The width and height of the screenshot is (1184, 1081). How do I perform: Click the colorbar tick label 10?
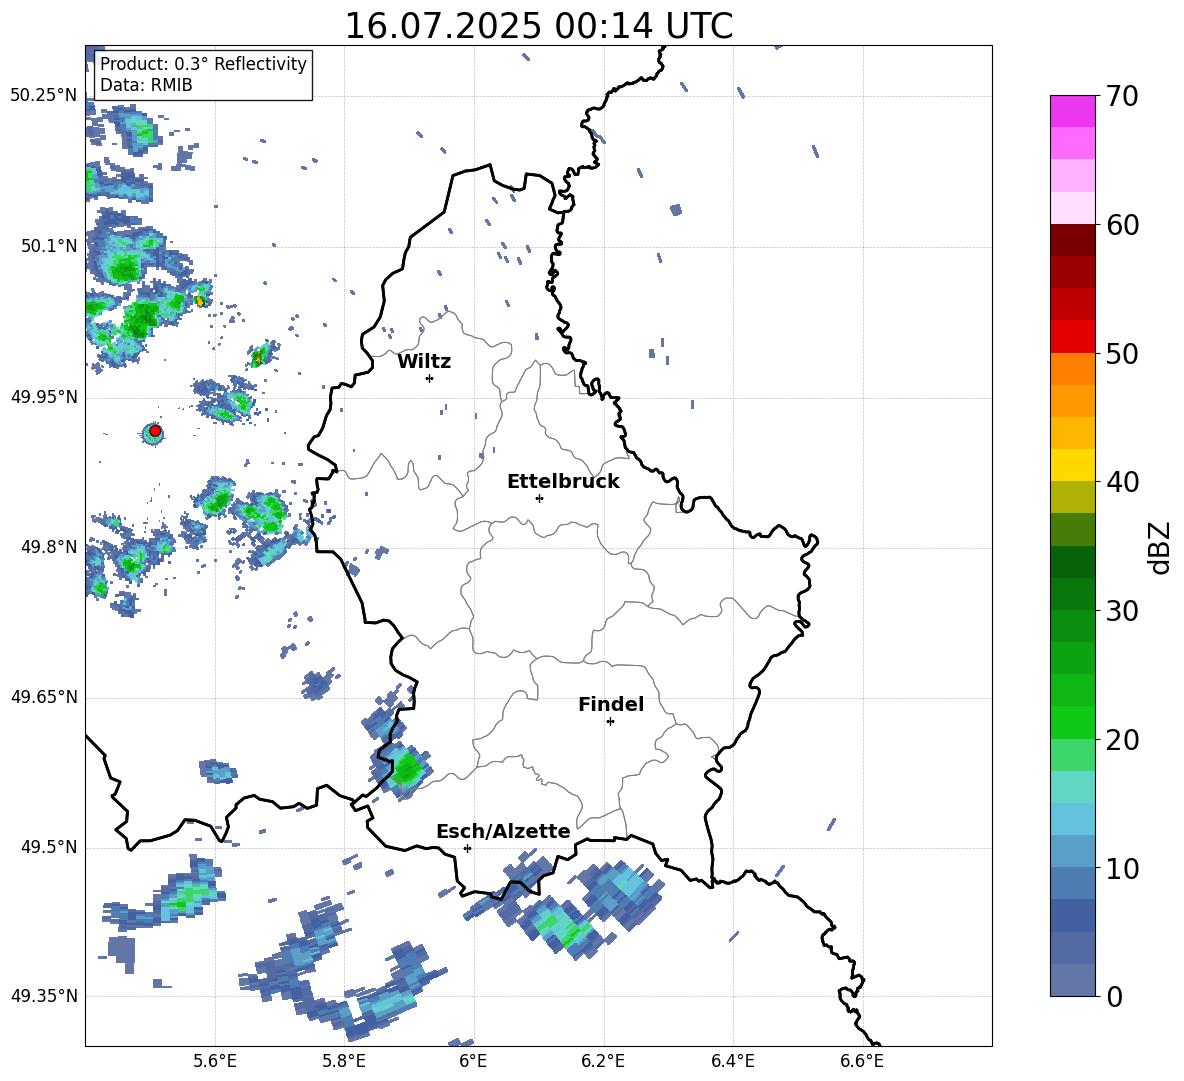[1122, 868]
